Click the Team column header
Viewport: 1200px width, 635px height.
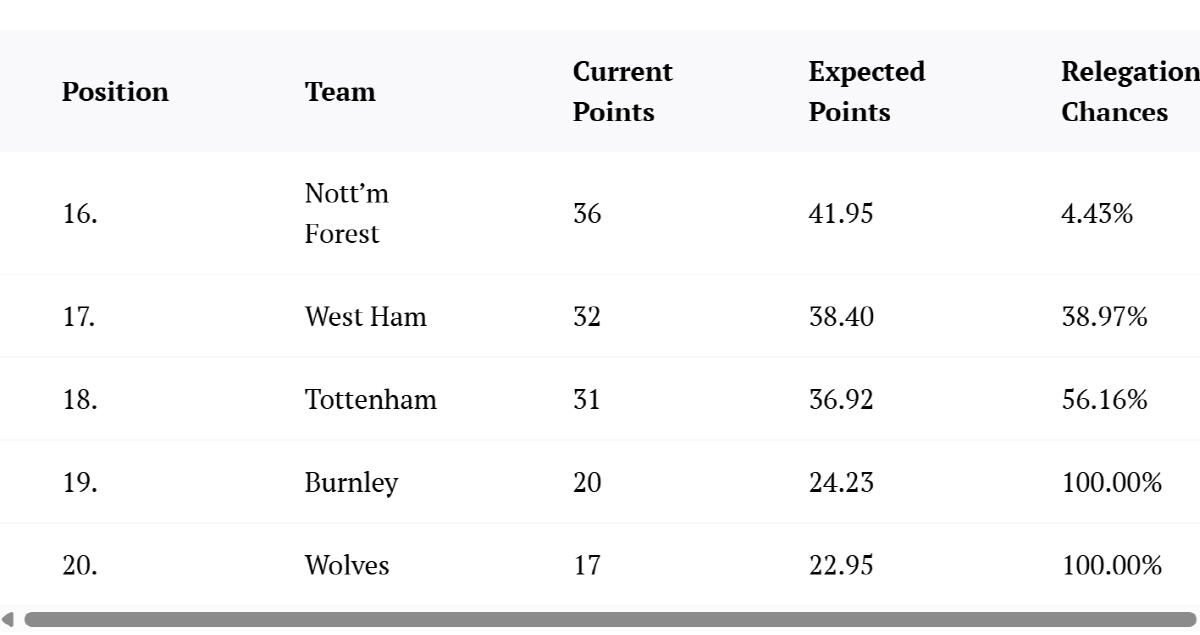[x=340, y=92]
